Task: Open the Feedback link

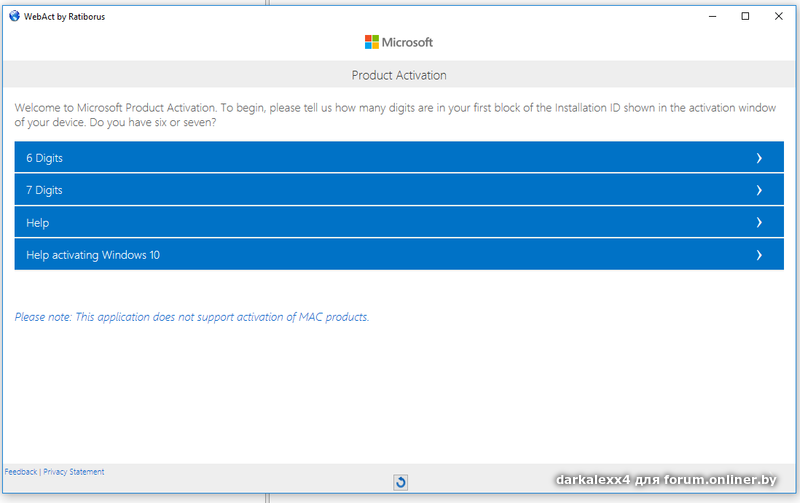Action: click(x=21, y=472)
